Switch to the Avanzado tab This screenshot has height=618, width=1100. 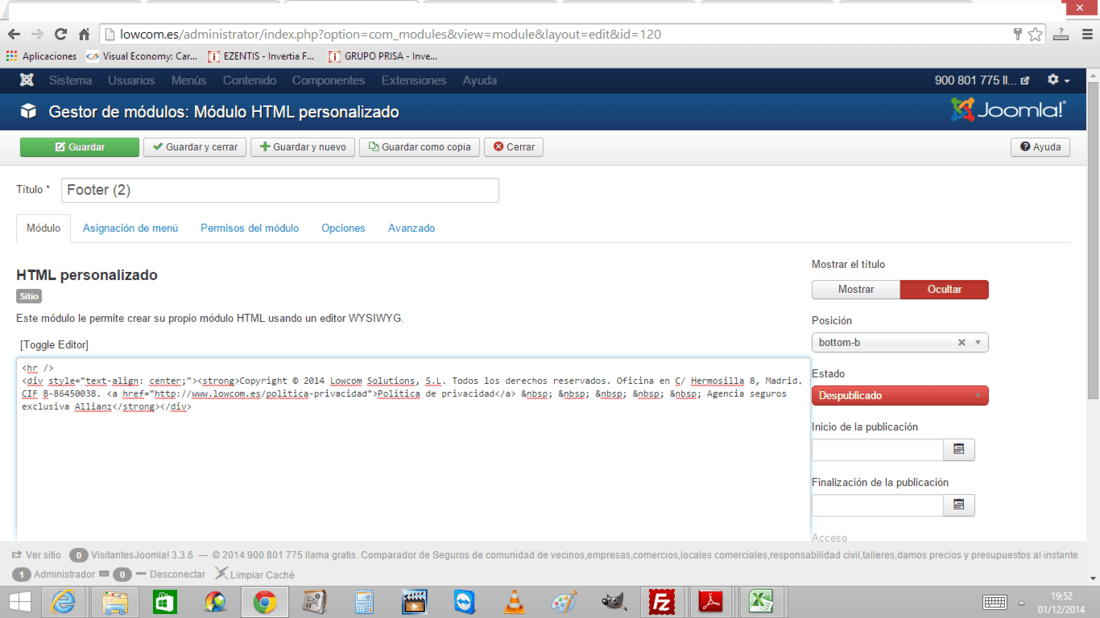[411, 228]
